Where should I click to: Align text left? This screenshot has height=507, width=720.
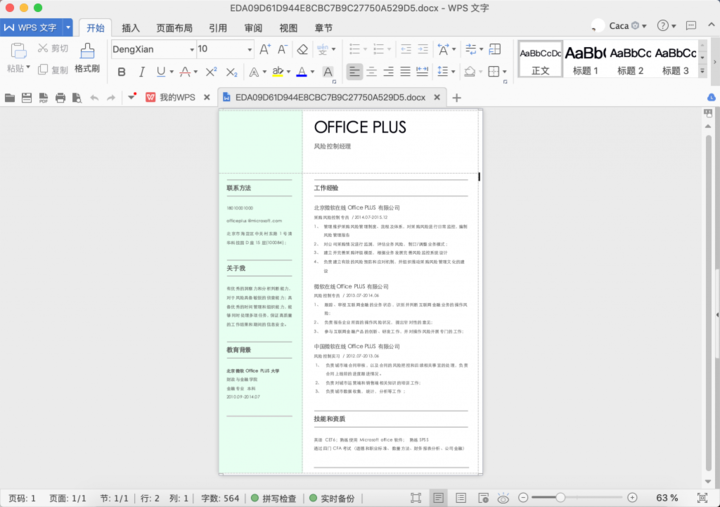click(354, 72)
